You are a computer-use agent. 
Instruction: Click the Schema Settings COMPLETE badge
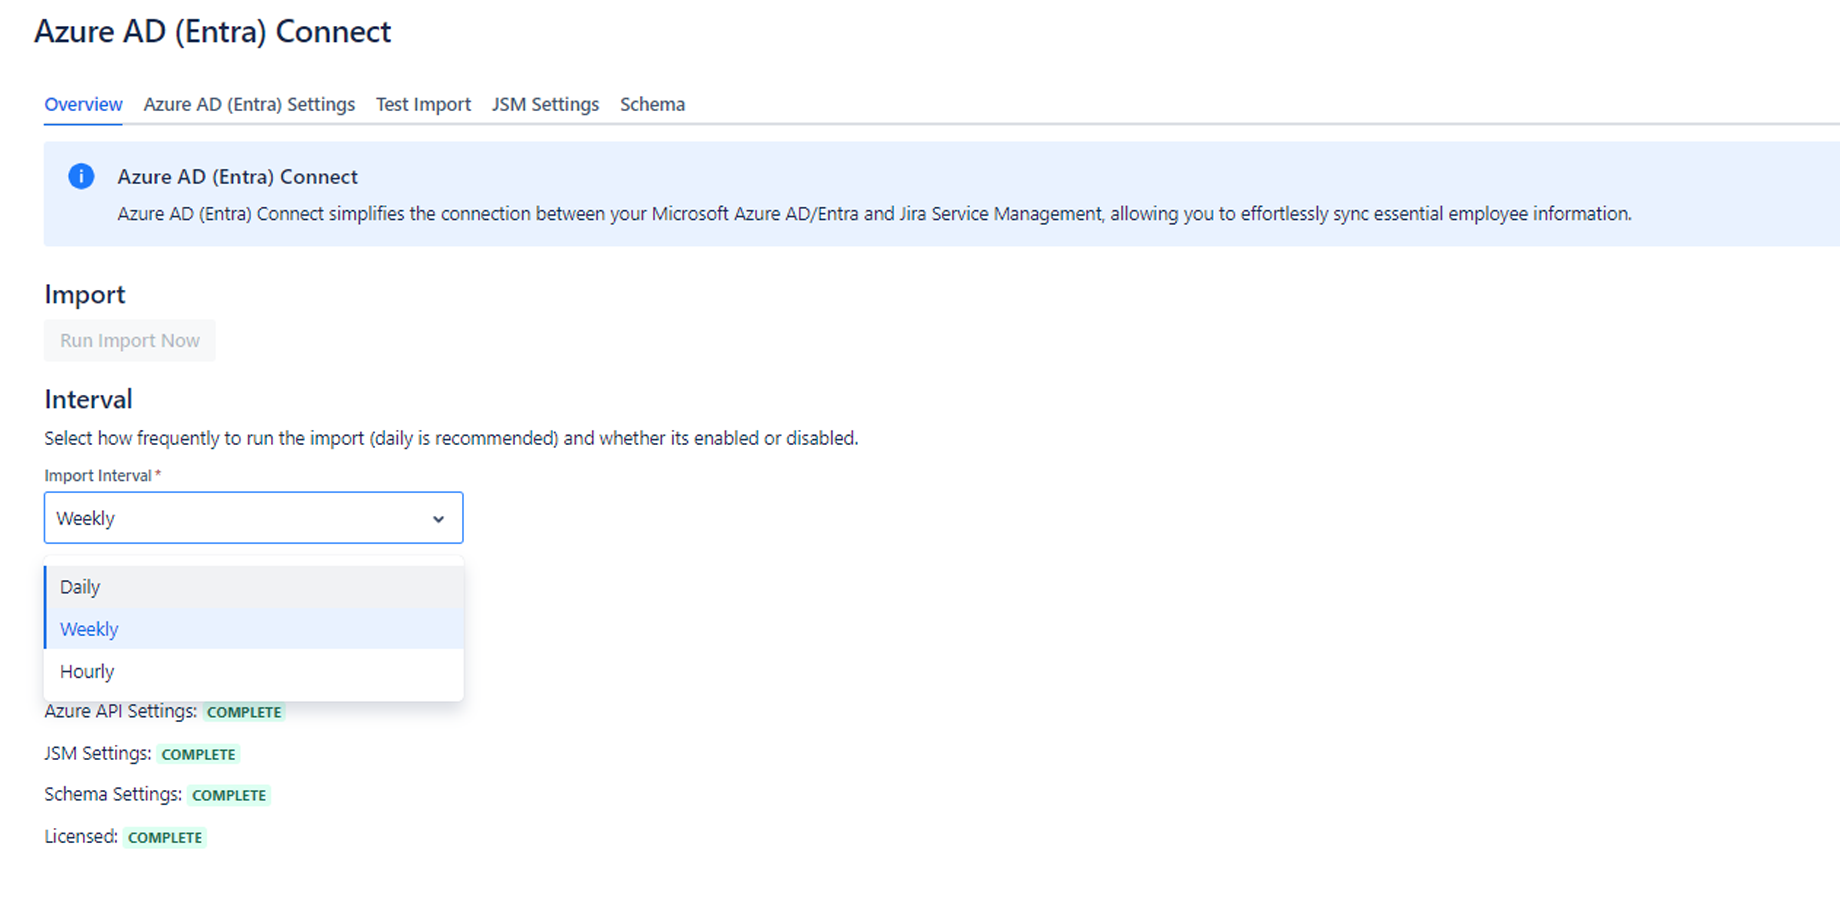[229, 795]
